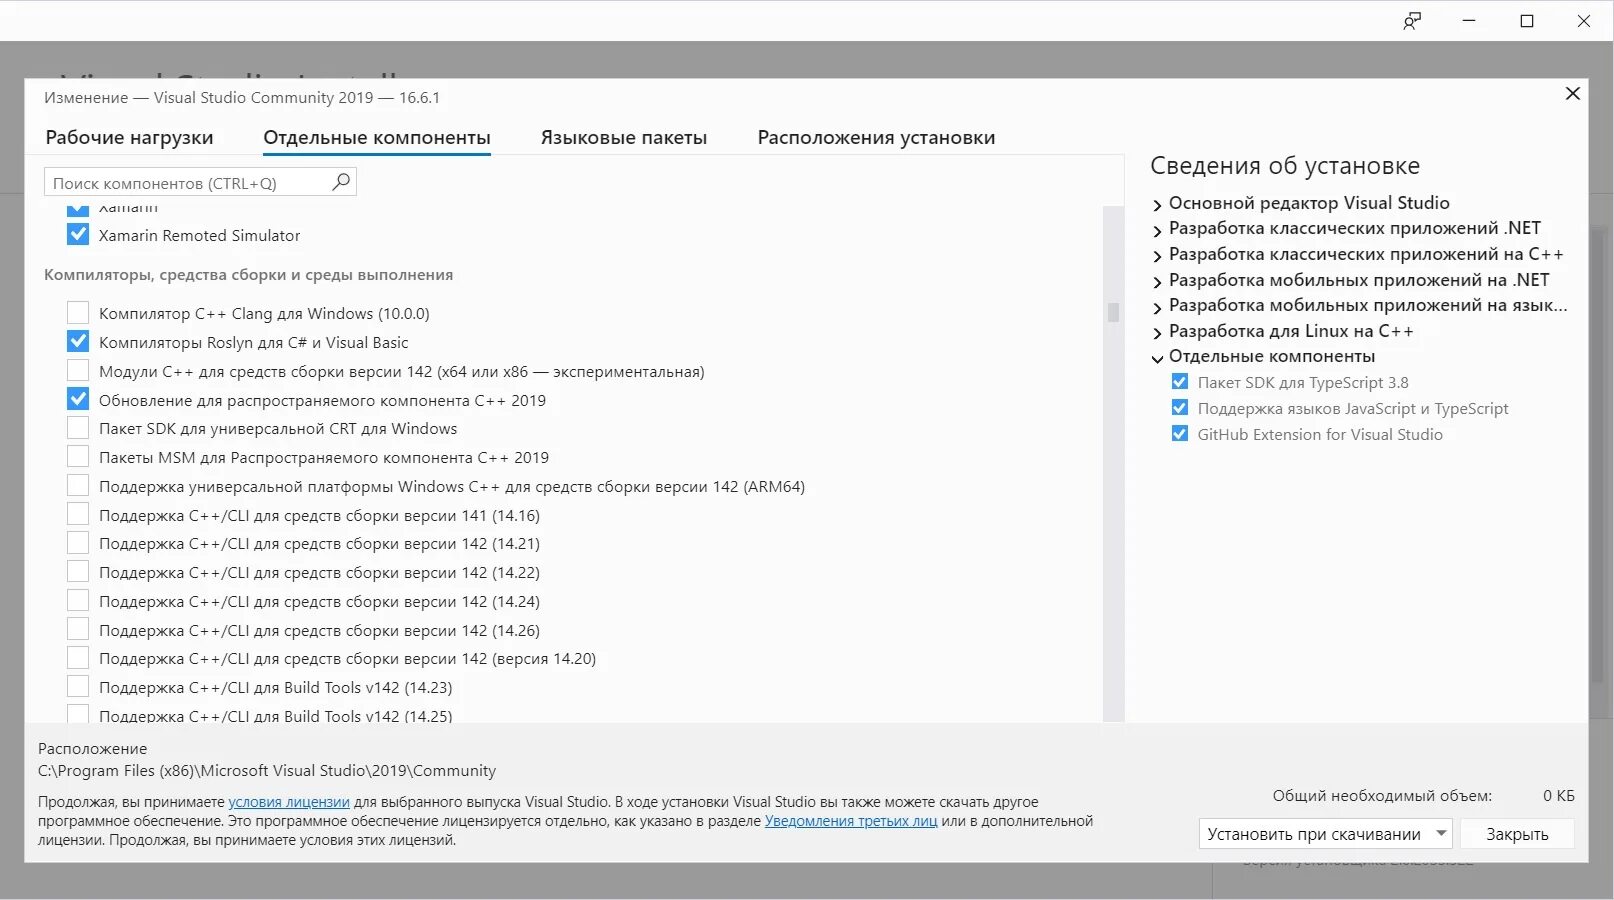Uncheck GitHub Extension for Visual Studio
1614x900 pixels.
(1180, 434)
